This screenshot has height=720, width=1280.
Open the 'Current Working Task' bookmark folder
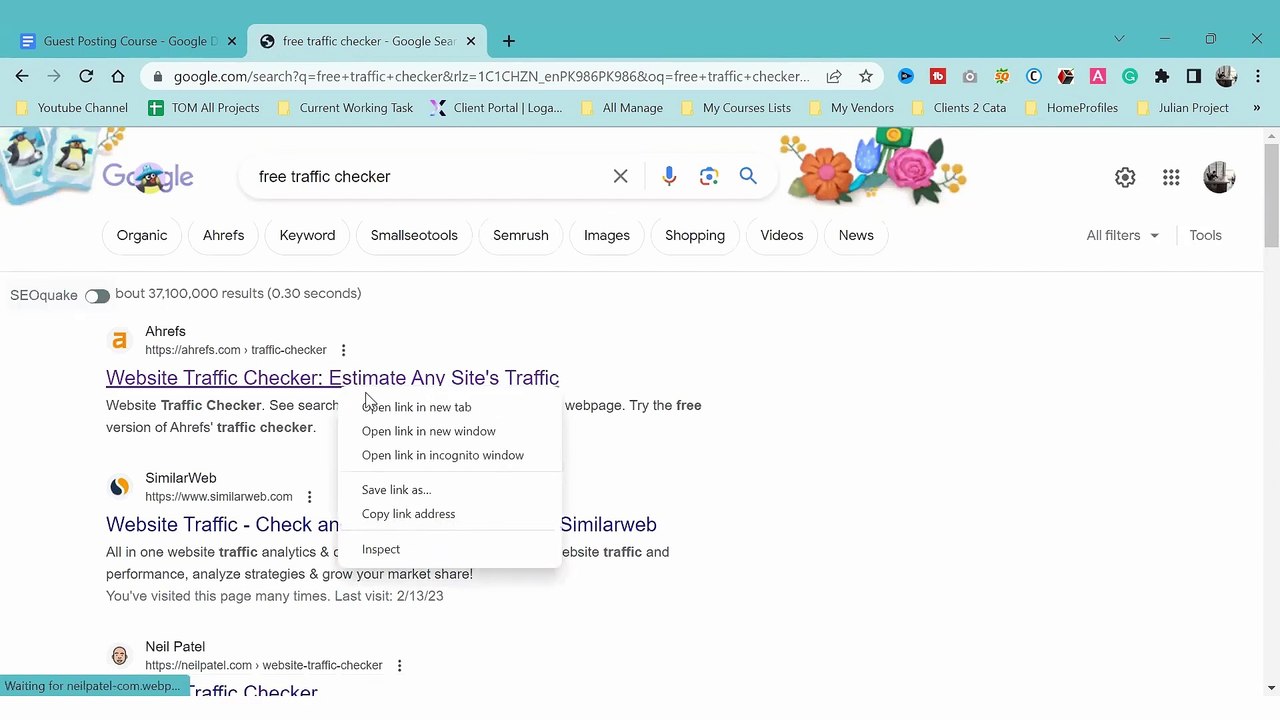pyautogui.click(x=344, y=108)
